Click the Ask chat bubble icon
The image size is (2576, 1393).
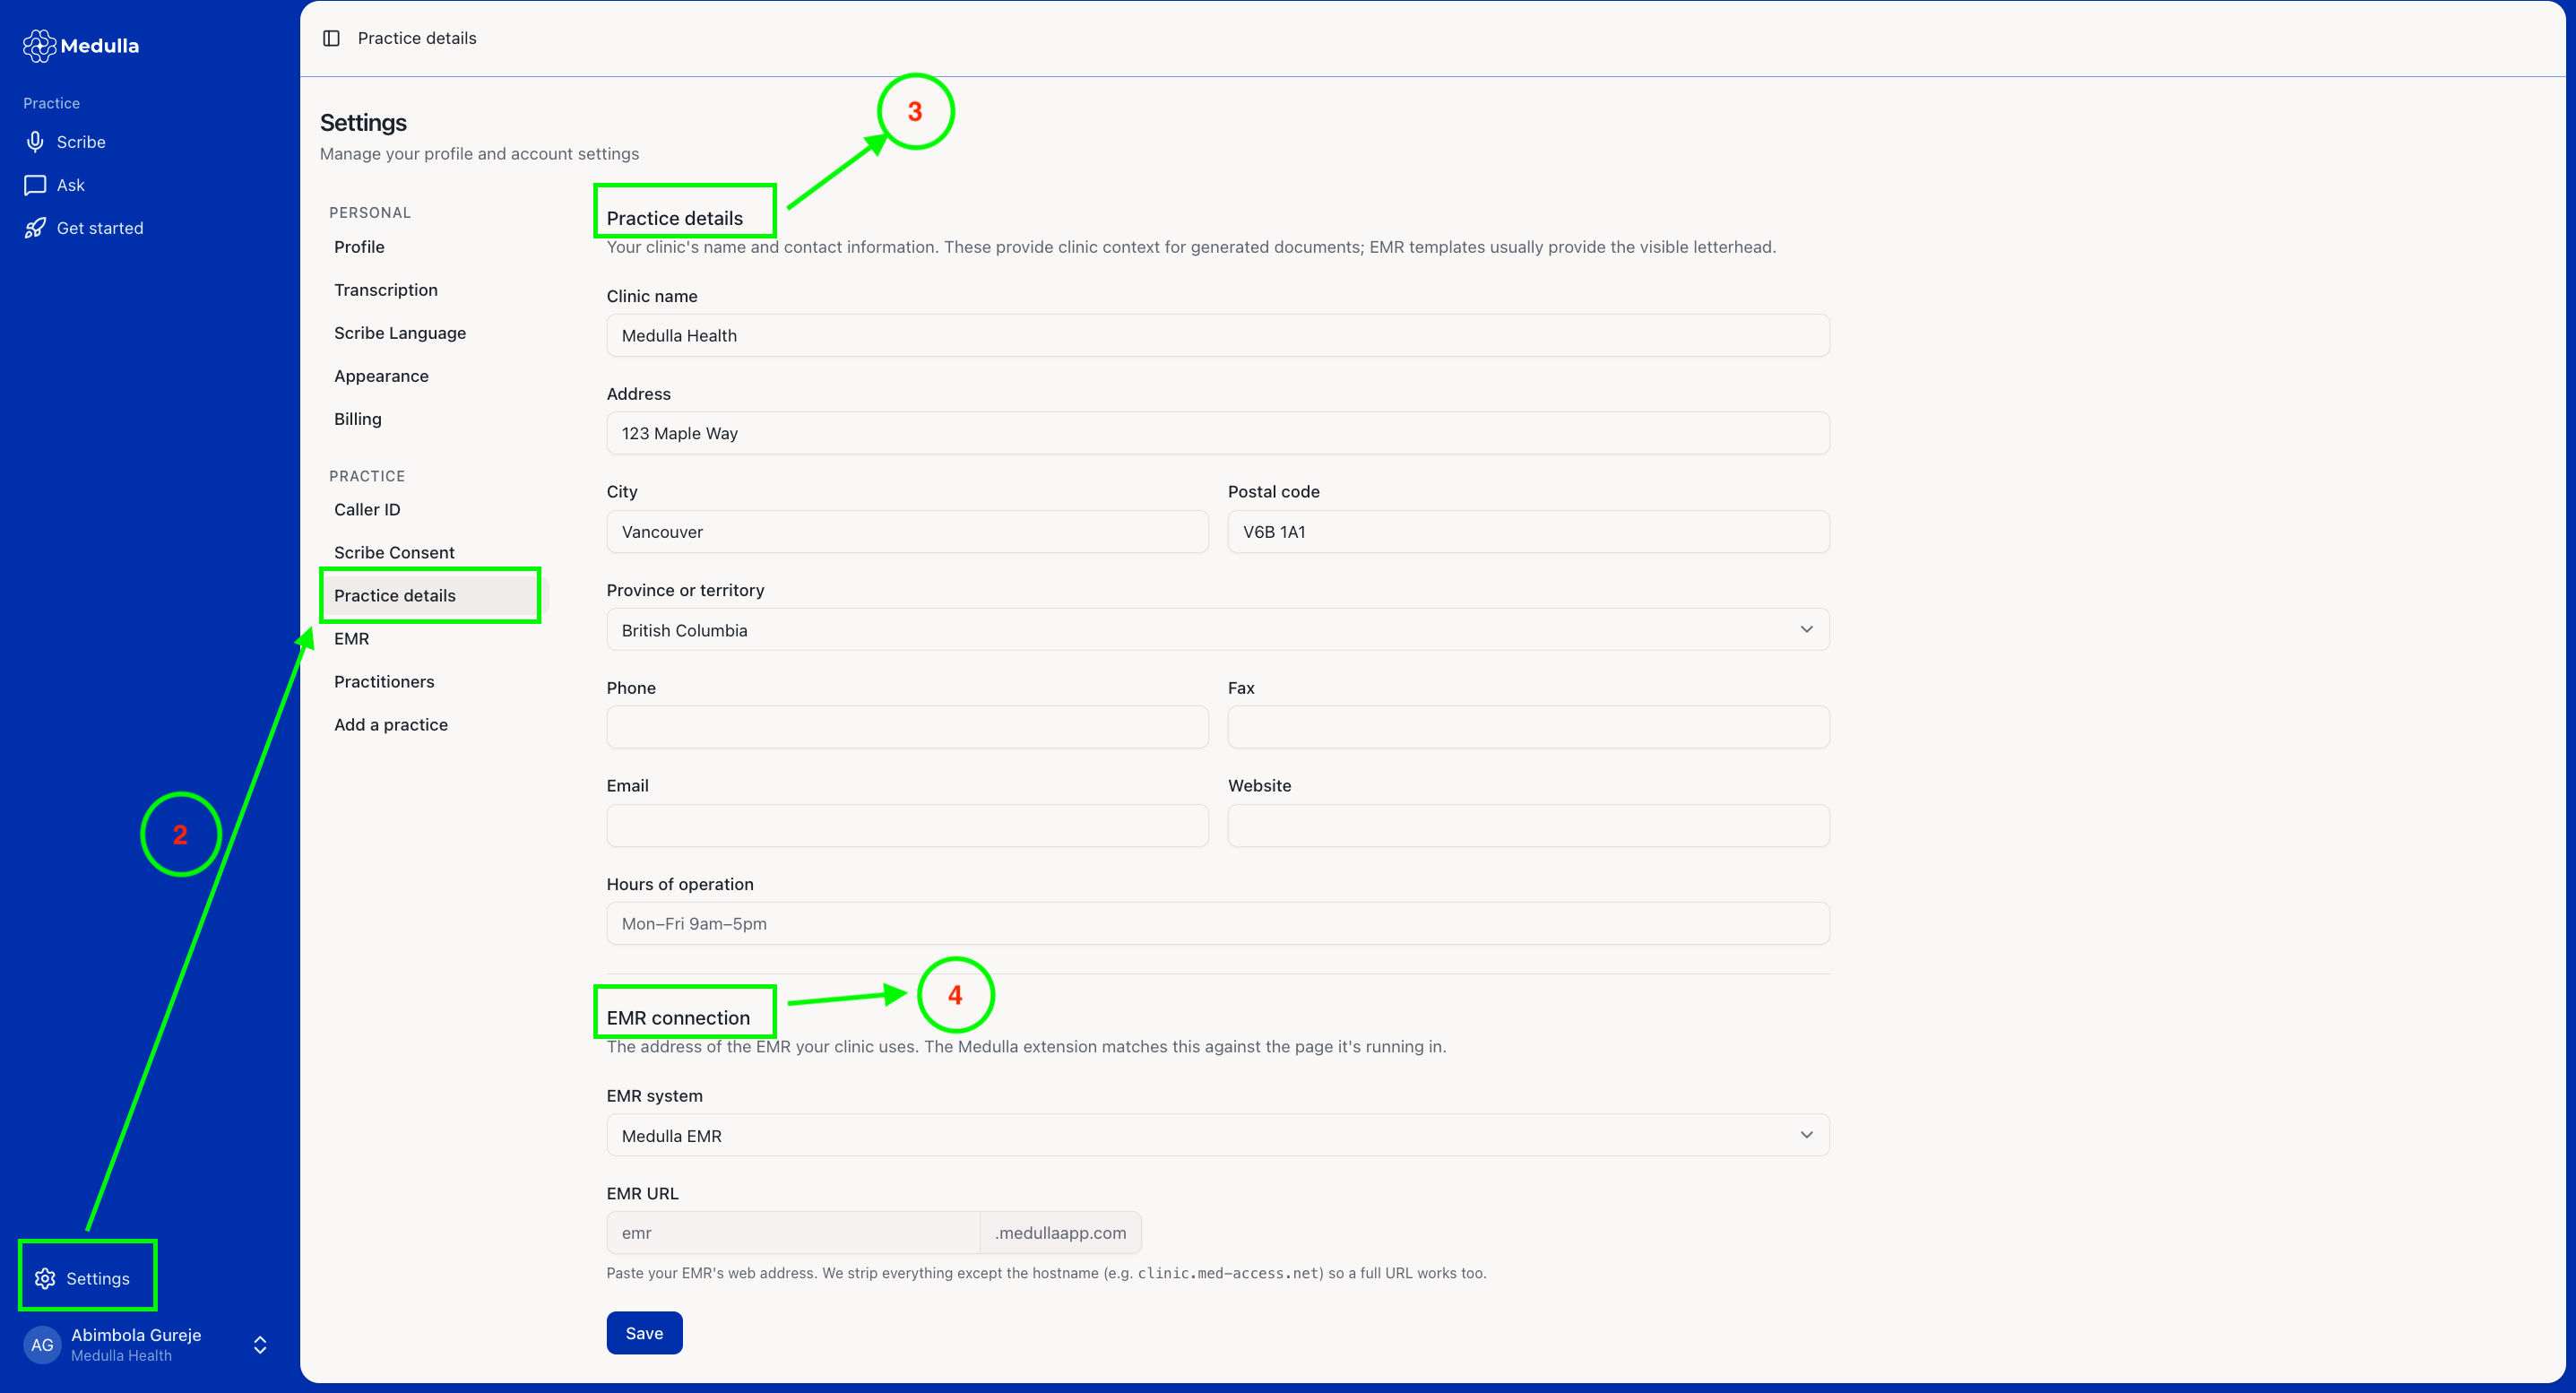[35, 185]
